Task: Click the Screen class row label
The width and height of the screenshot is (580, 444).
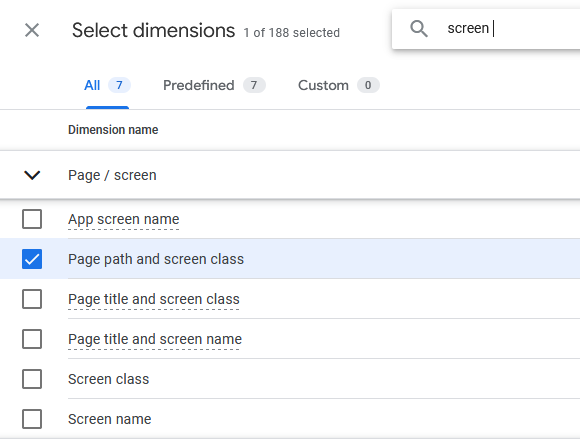Action: click(108, 379)
